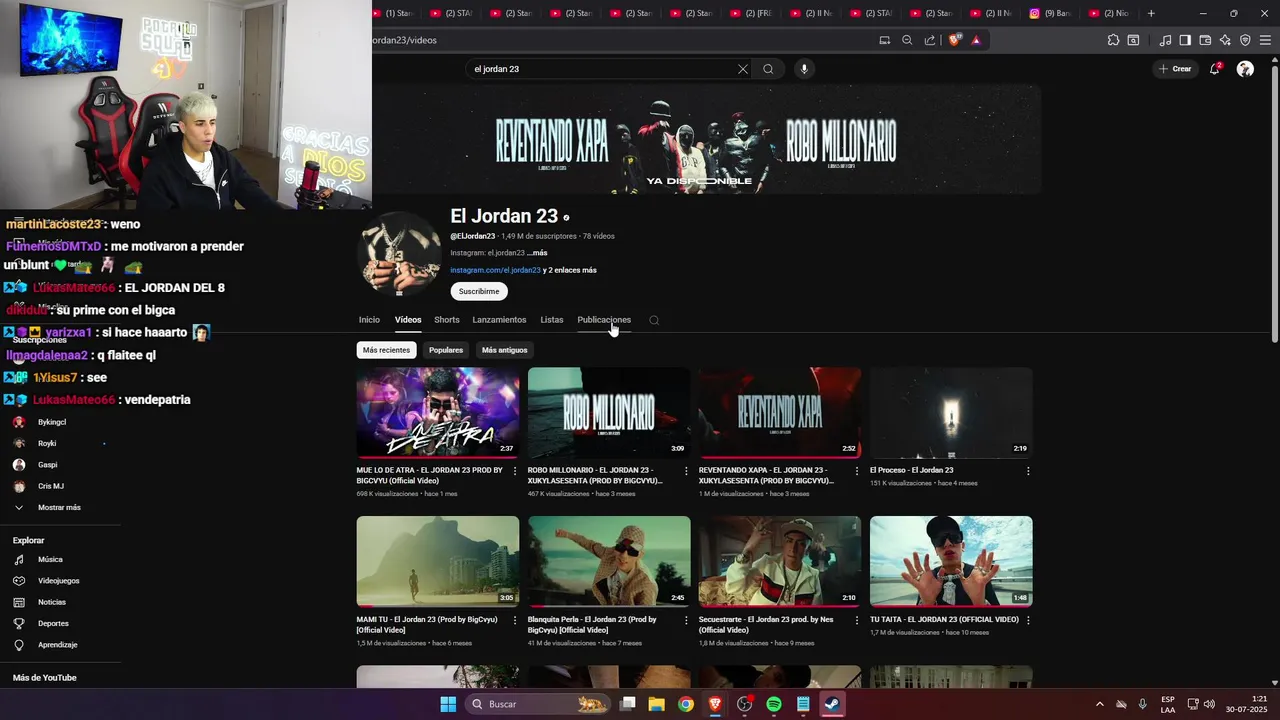Open the Listas channel tab

(x=552, y=320)
